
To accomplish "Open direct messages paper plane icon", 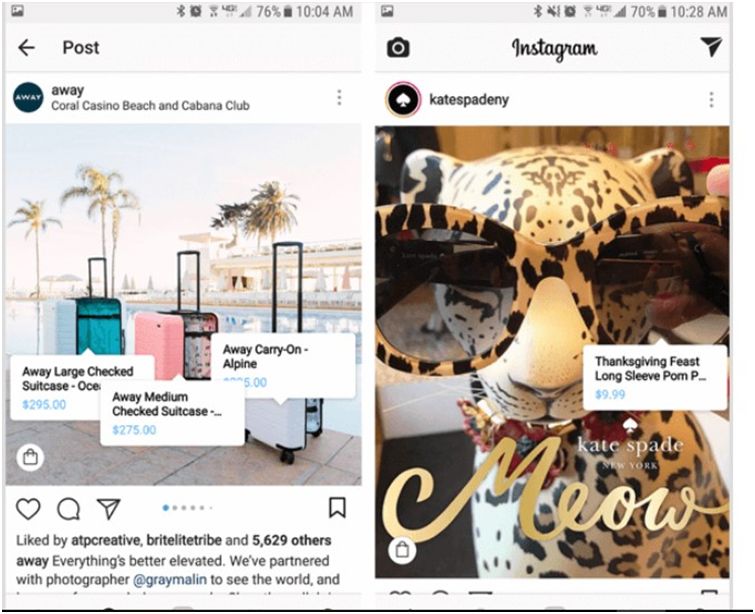I will point(711,46).
